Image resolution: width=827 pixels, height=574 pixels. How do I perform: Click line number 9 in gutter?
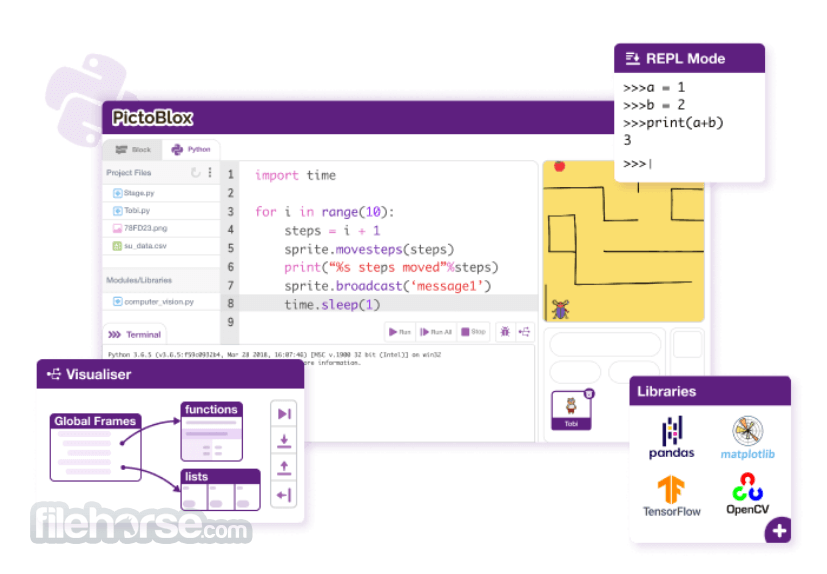tap(230, 322)
